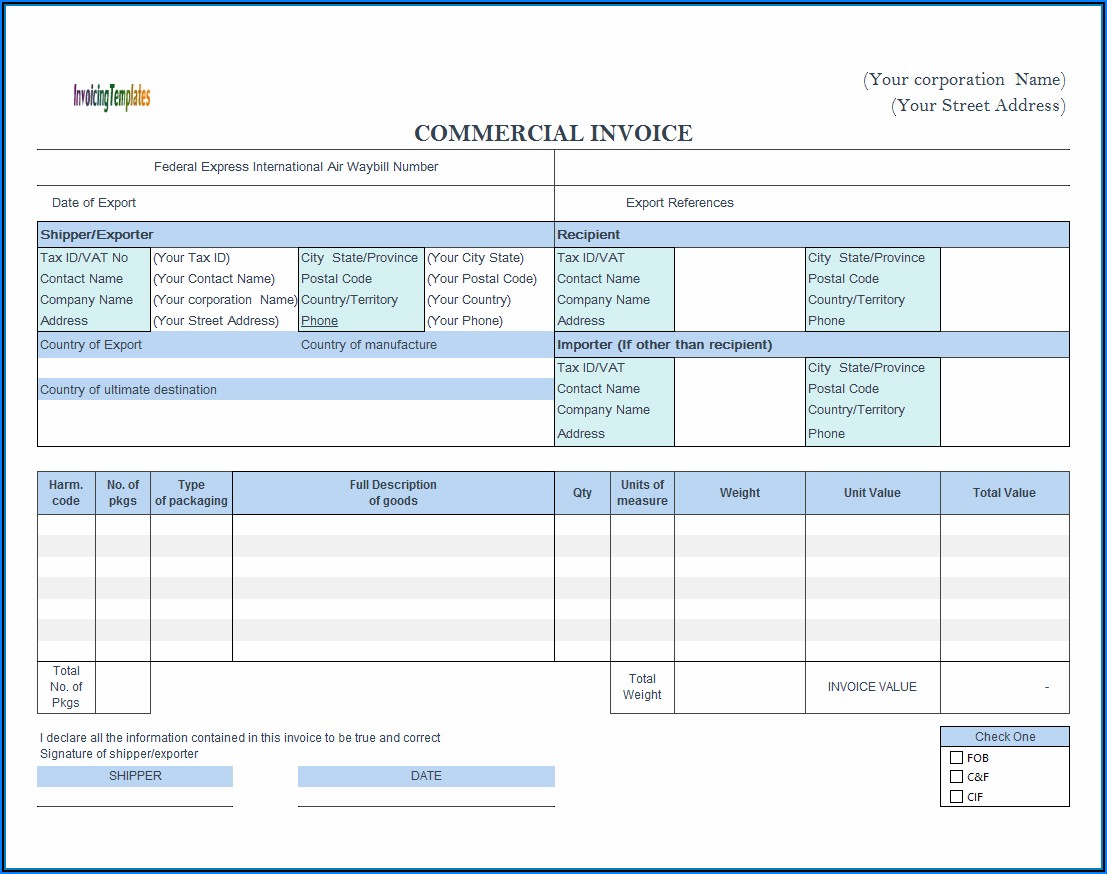The image size is (1107, 874).
Task: Click the Total Weight cell label
Action: 642,687
